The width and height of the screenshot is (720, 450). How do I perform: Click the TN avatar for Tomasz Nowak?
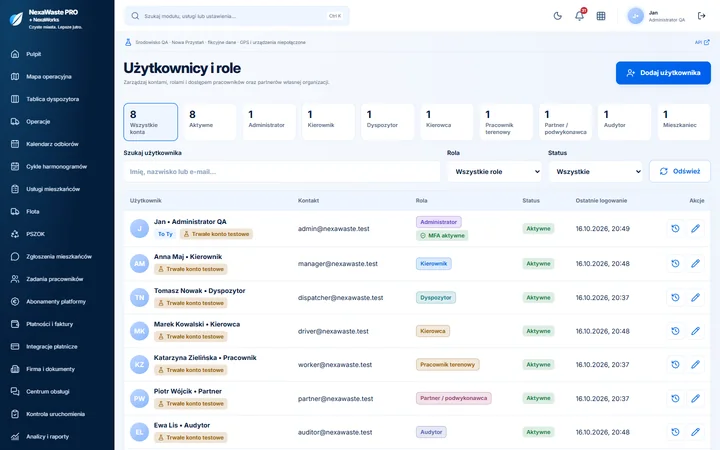click(139, 298)
